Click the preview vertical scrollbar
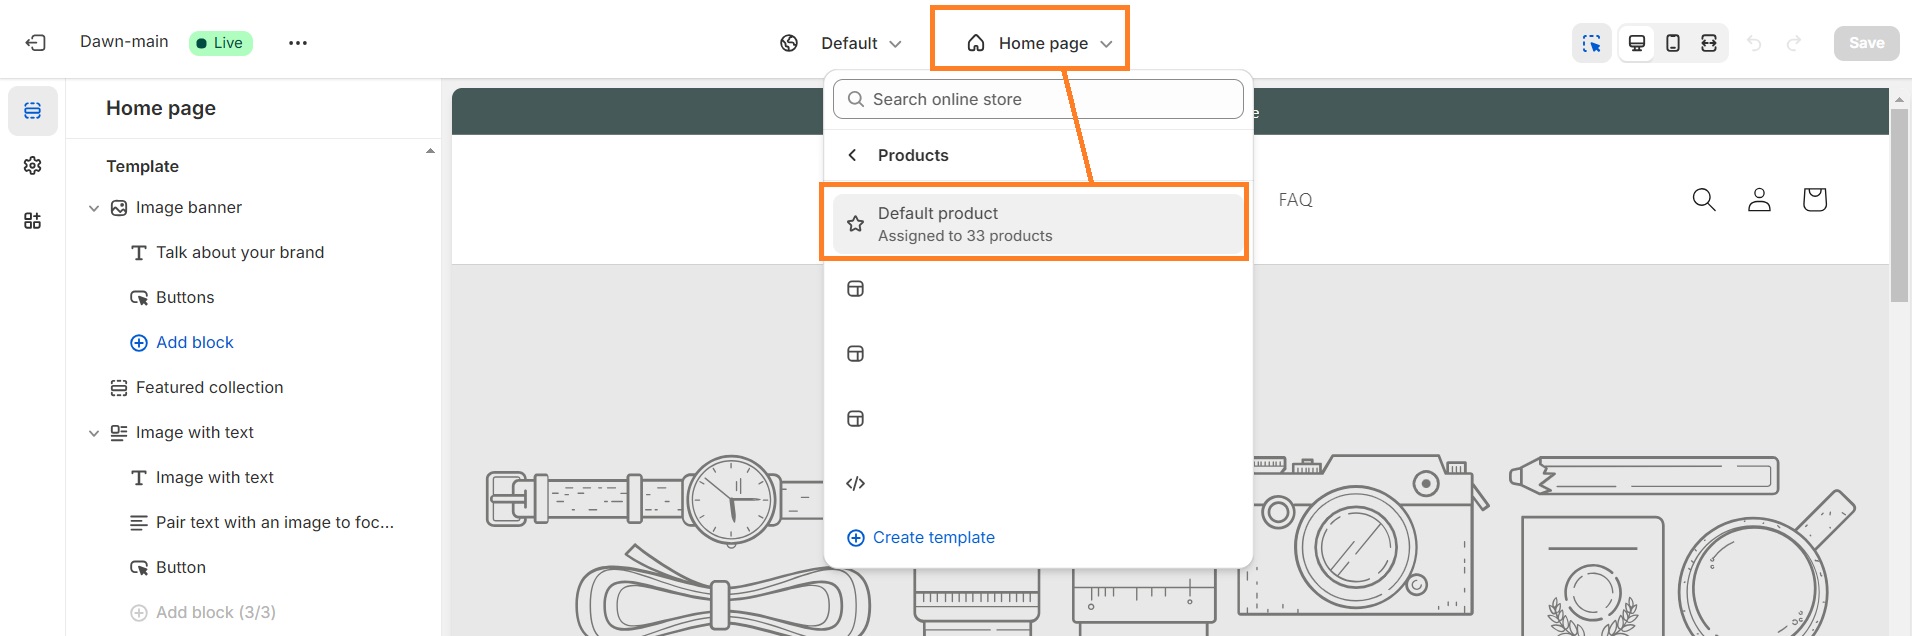This screenshot has height=636, width=1912. [x=1899, y=205]
